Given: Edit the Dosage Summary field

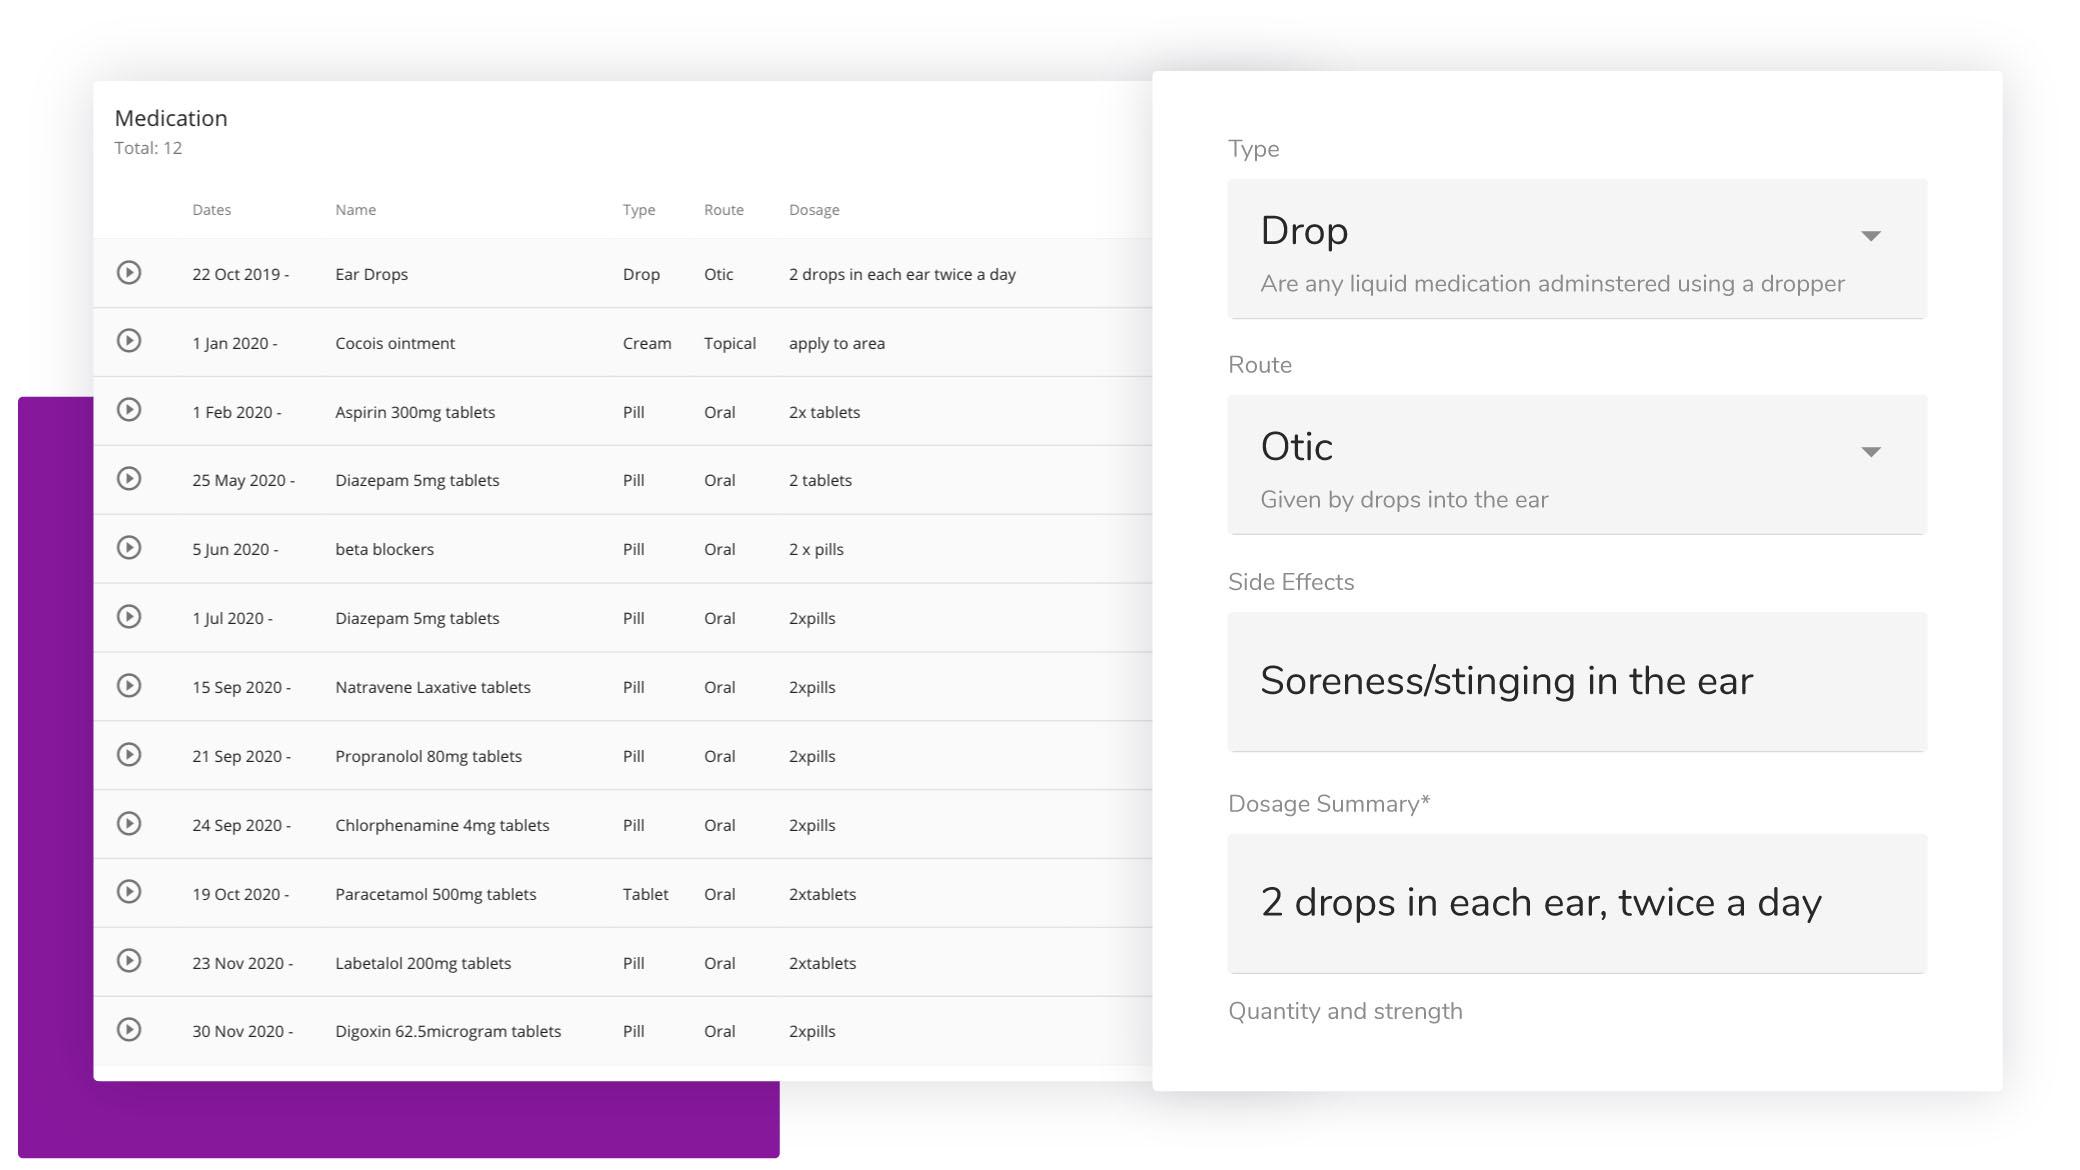Looking at the screenshot, I should (x=1577, y=904).
